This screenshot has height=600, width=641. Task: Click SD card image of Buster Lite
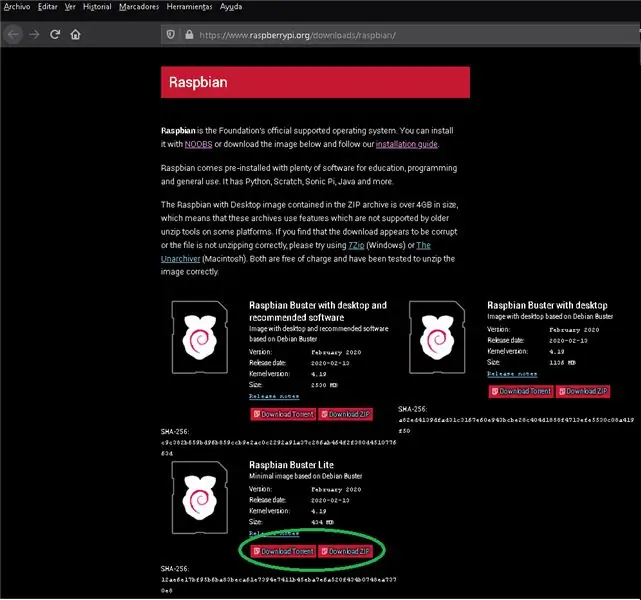click(199, 497)
